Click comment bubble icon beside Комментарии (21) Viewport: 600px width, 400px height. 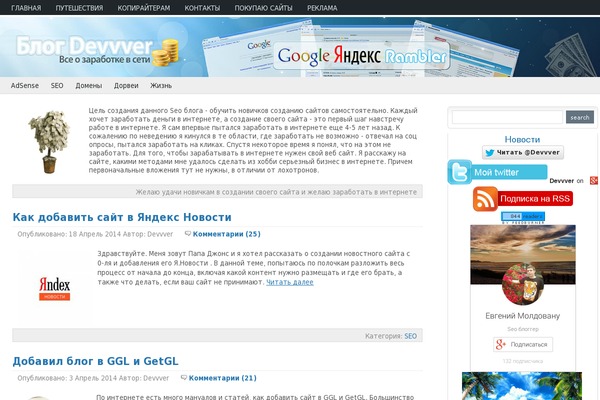click(184, 377)
